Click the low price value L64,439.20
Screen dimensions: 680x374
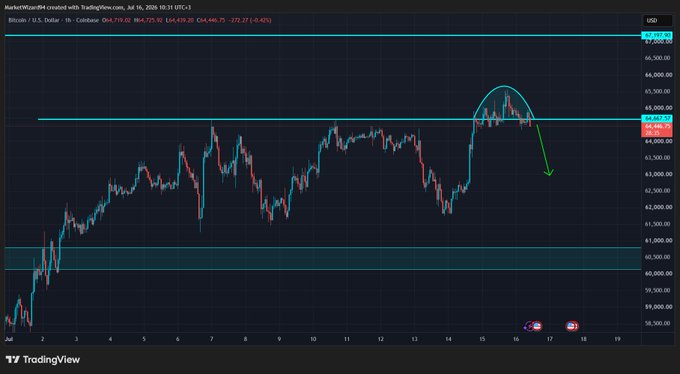pyautogui.click(x=180, y=20)
